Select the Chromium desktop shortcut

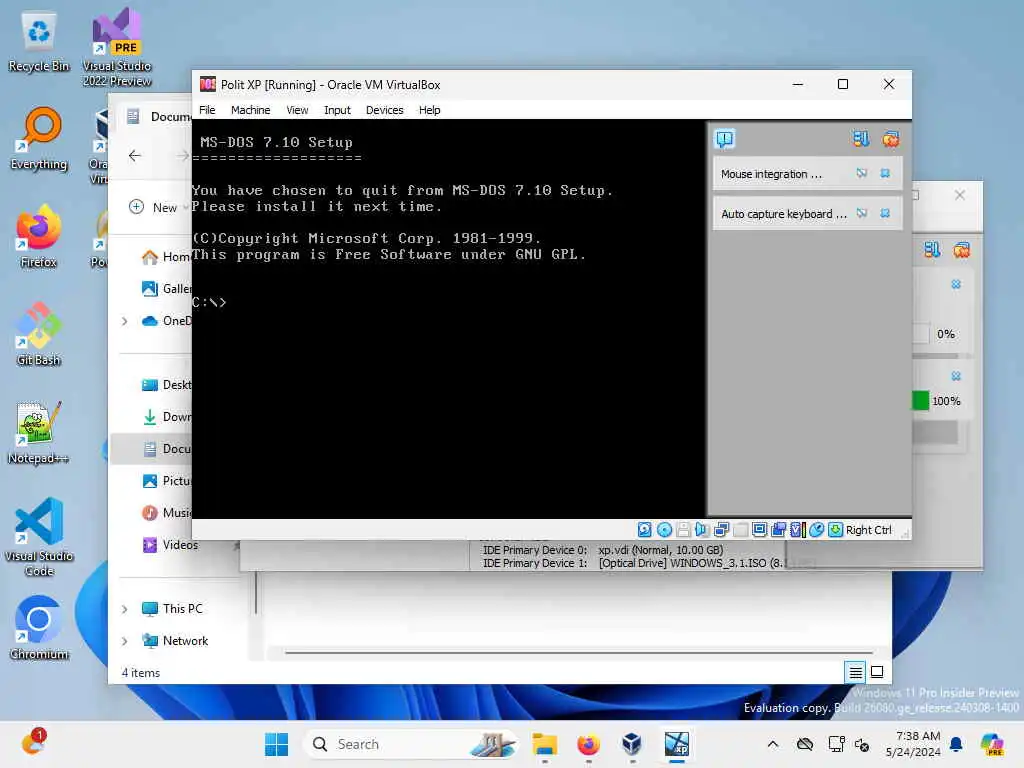(x=39, y=628)
